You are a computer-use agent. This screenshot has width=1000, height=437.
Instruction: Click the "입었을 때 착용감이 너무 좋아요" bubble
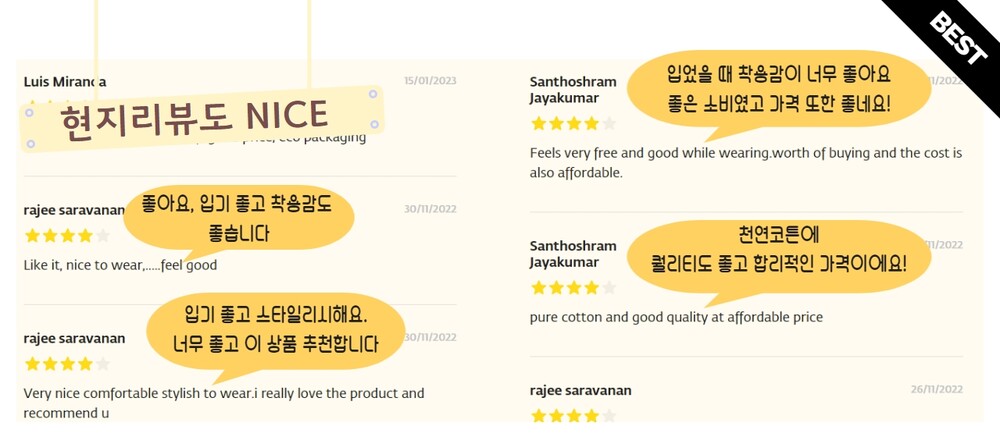(779, 89)
